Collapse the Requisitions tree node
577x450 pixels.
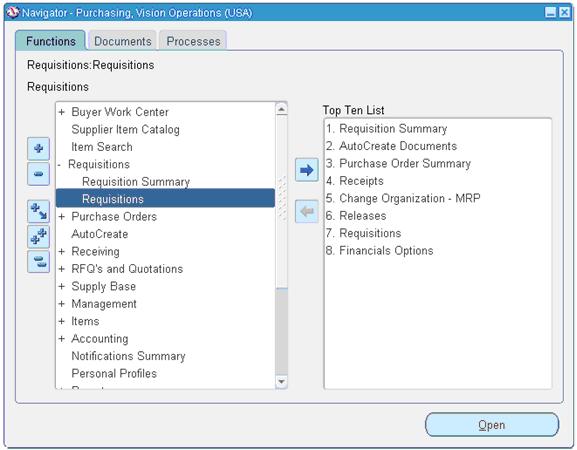tap(59, 164)
